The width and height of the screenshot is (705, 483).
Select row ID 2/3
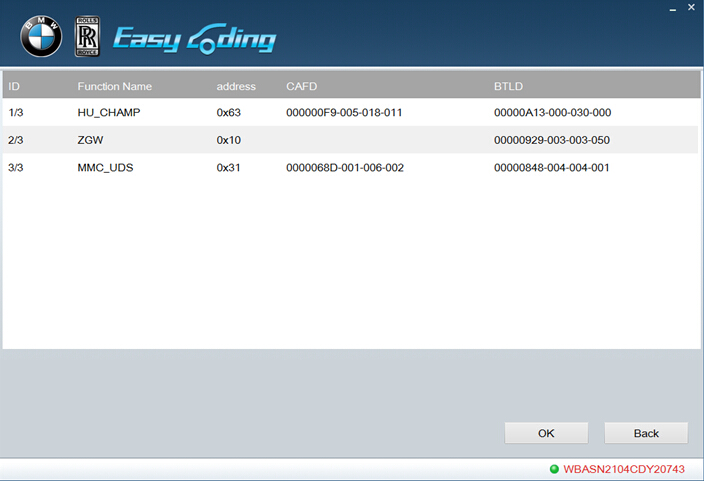(16, 140)
